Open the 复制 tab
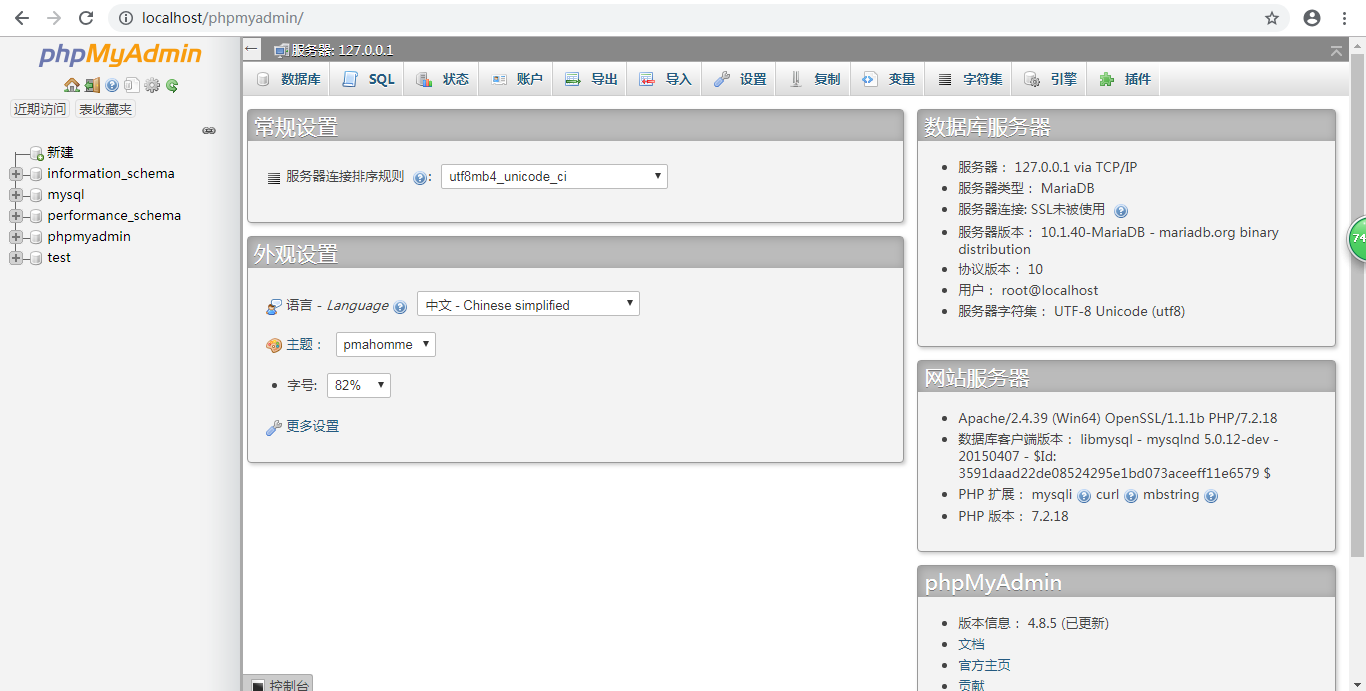This screenshot has height=691, width=1366. click(814, 79)
